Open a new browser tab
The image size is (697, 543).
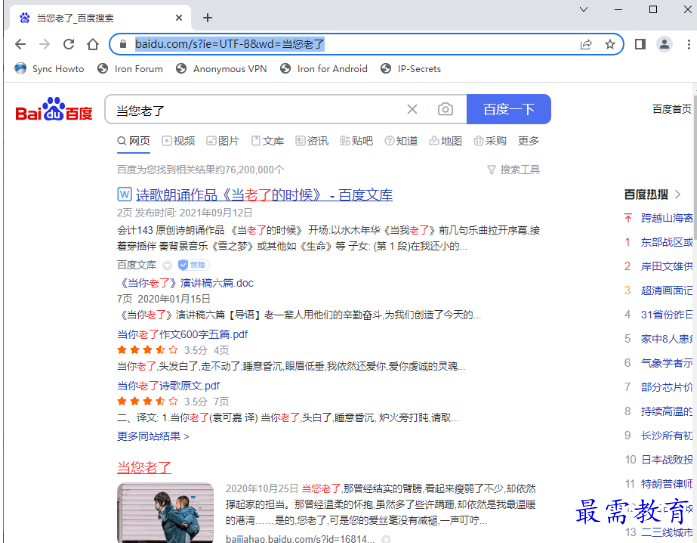pyautogui.click(x=207, y=18)
